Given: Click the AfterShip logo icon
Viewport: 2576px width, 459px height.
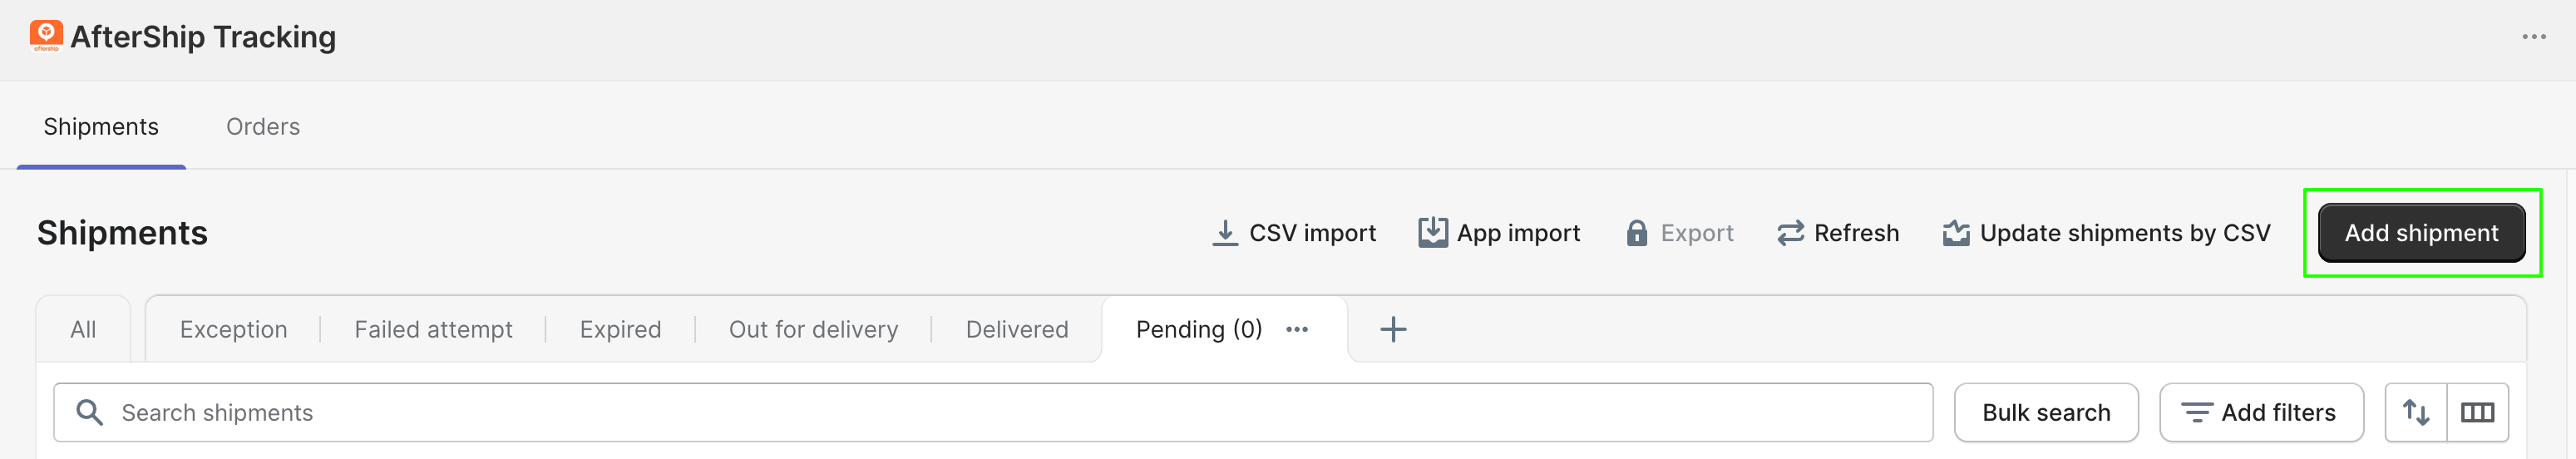Looking at the screenshot, I should 46,35.
